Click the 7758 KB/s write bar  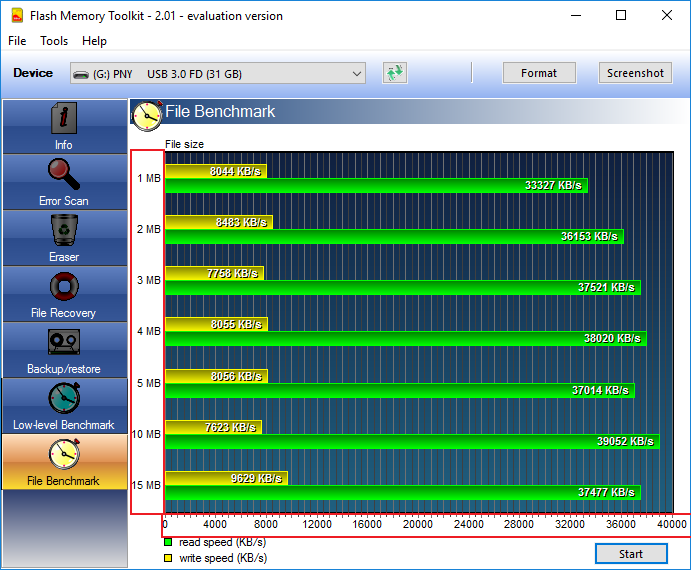point(215,273)
